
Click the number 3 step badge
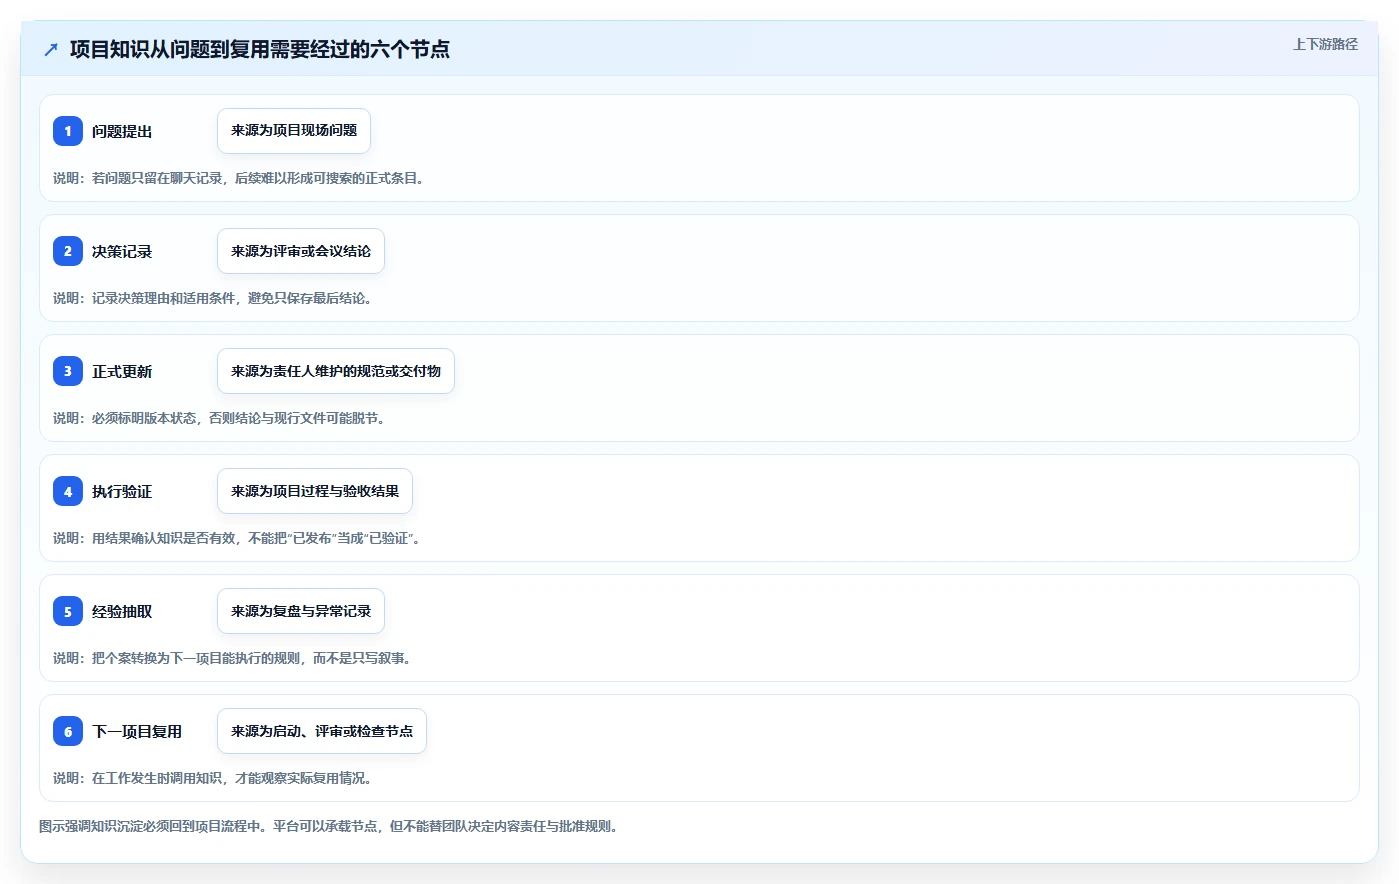[68, 371]
